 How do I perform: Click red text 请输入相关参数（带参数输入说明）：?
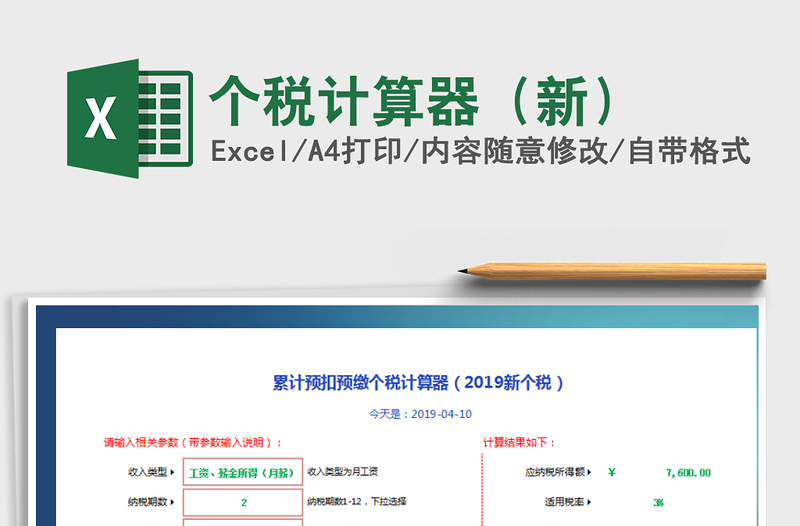(x=193, y=442)
